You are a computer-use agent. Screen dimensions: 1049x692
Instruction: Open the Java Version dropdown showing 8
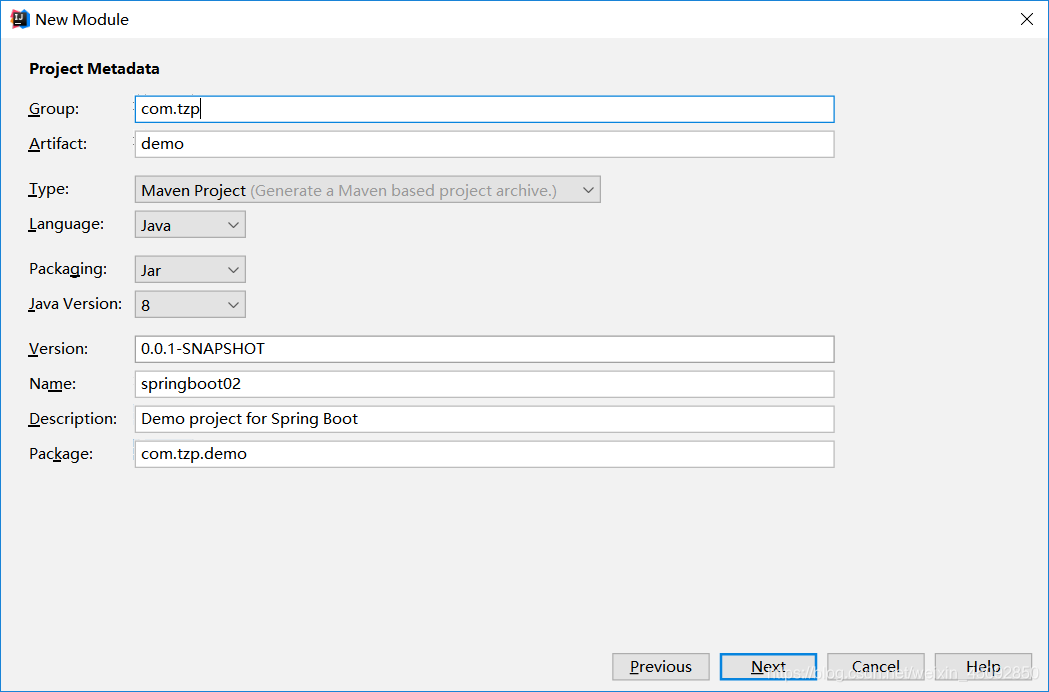[x=190, y=305]
